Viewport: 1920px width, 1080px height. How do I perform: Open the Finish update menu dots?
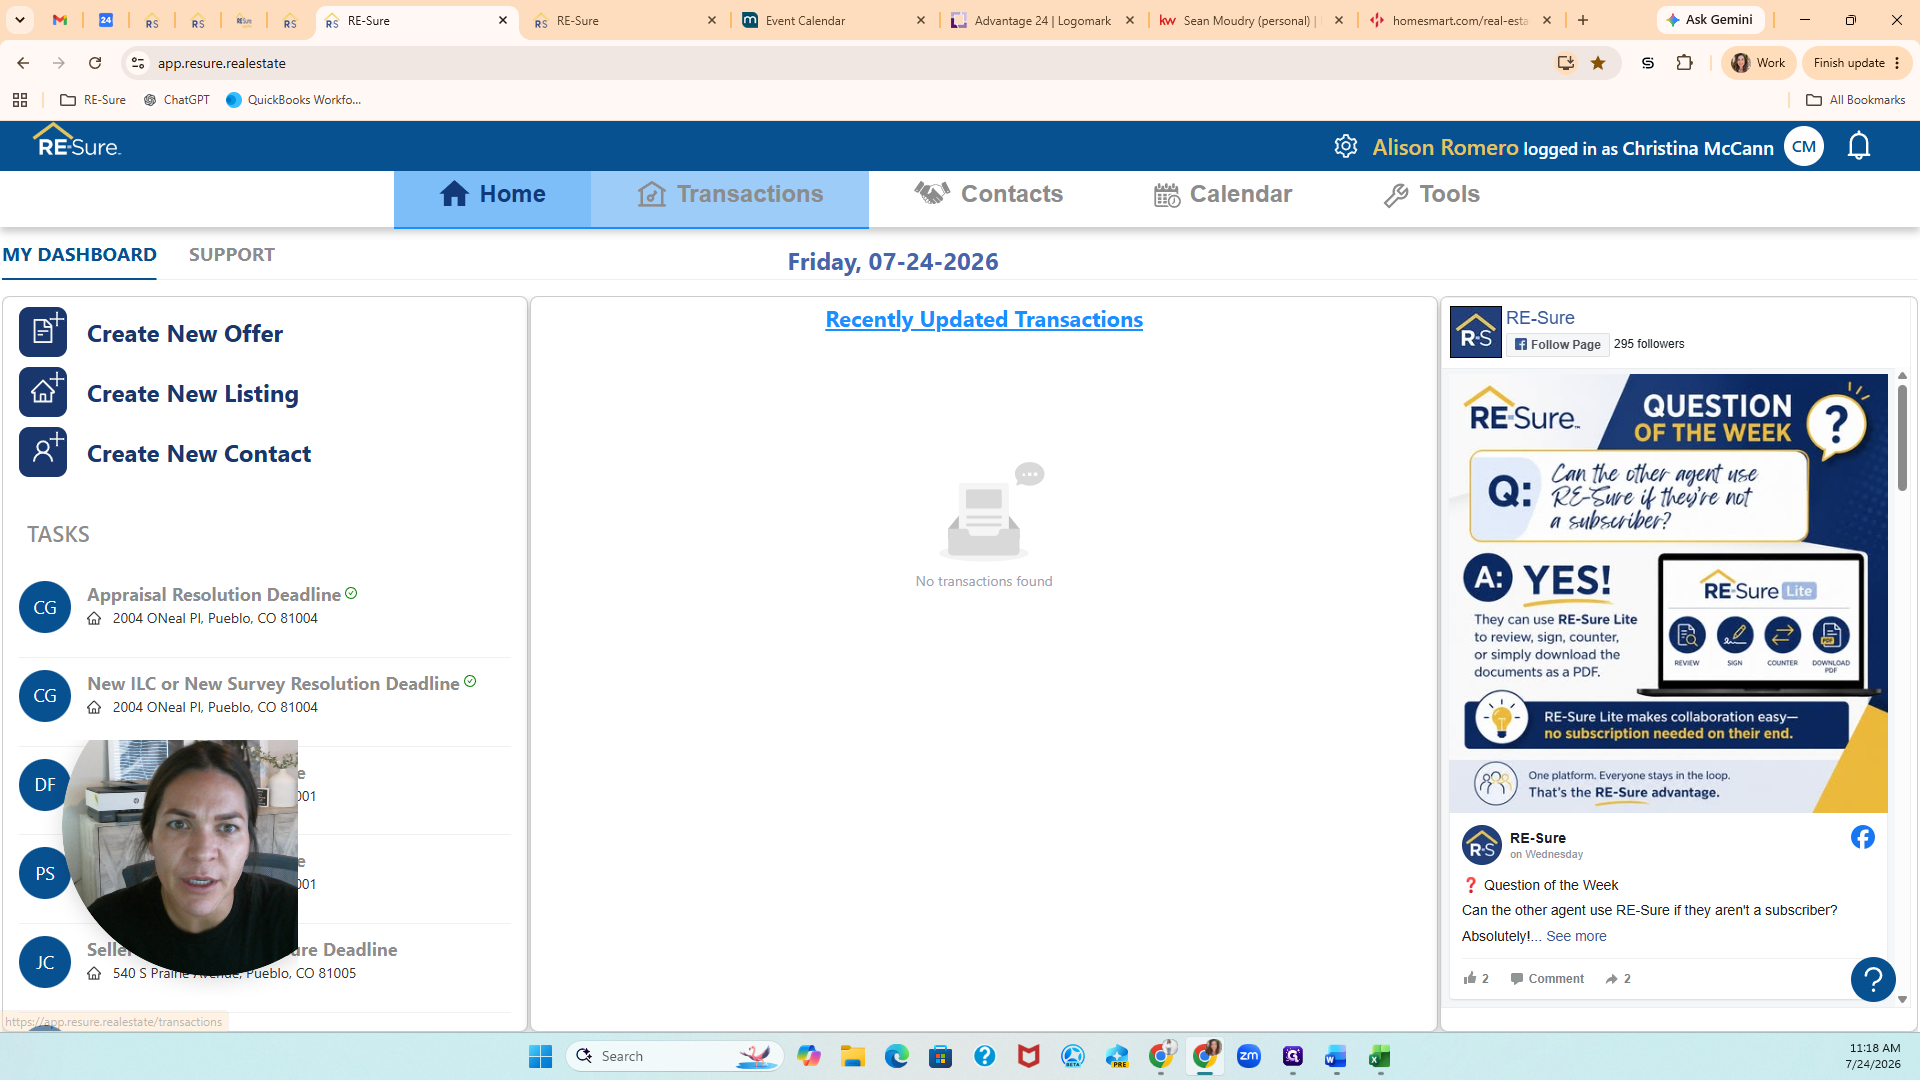pos(1897,63)
